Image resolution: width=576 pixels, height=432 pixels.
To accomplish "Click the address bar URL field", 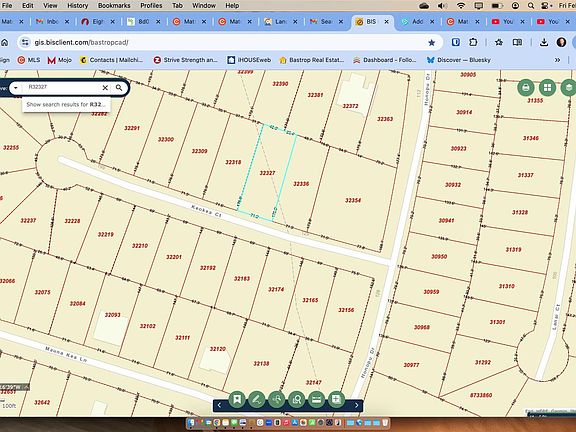I will tap(228, 43).
